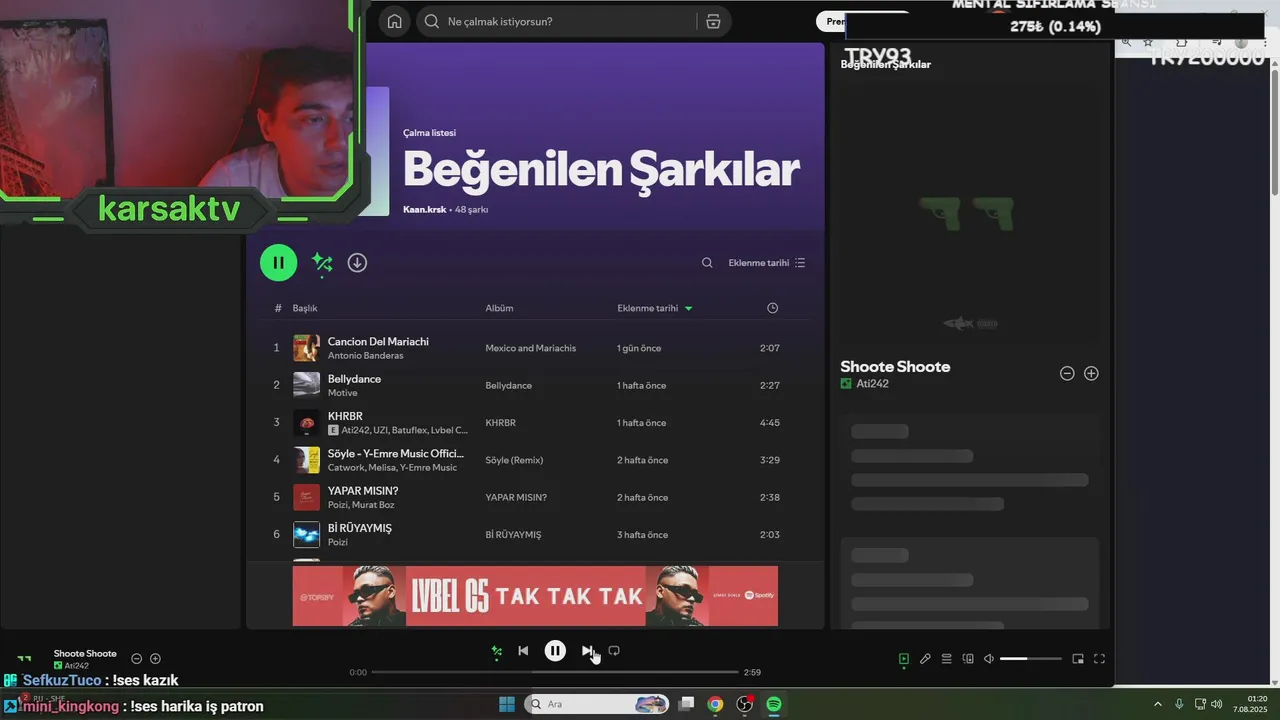The width and height of the screenshot is (1280, 720).
Task: Open Task View from the taskbar
Action: pyautogui.click(x=686, y=704)
